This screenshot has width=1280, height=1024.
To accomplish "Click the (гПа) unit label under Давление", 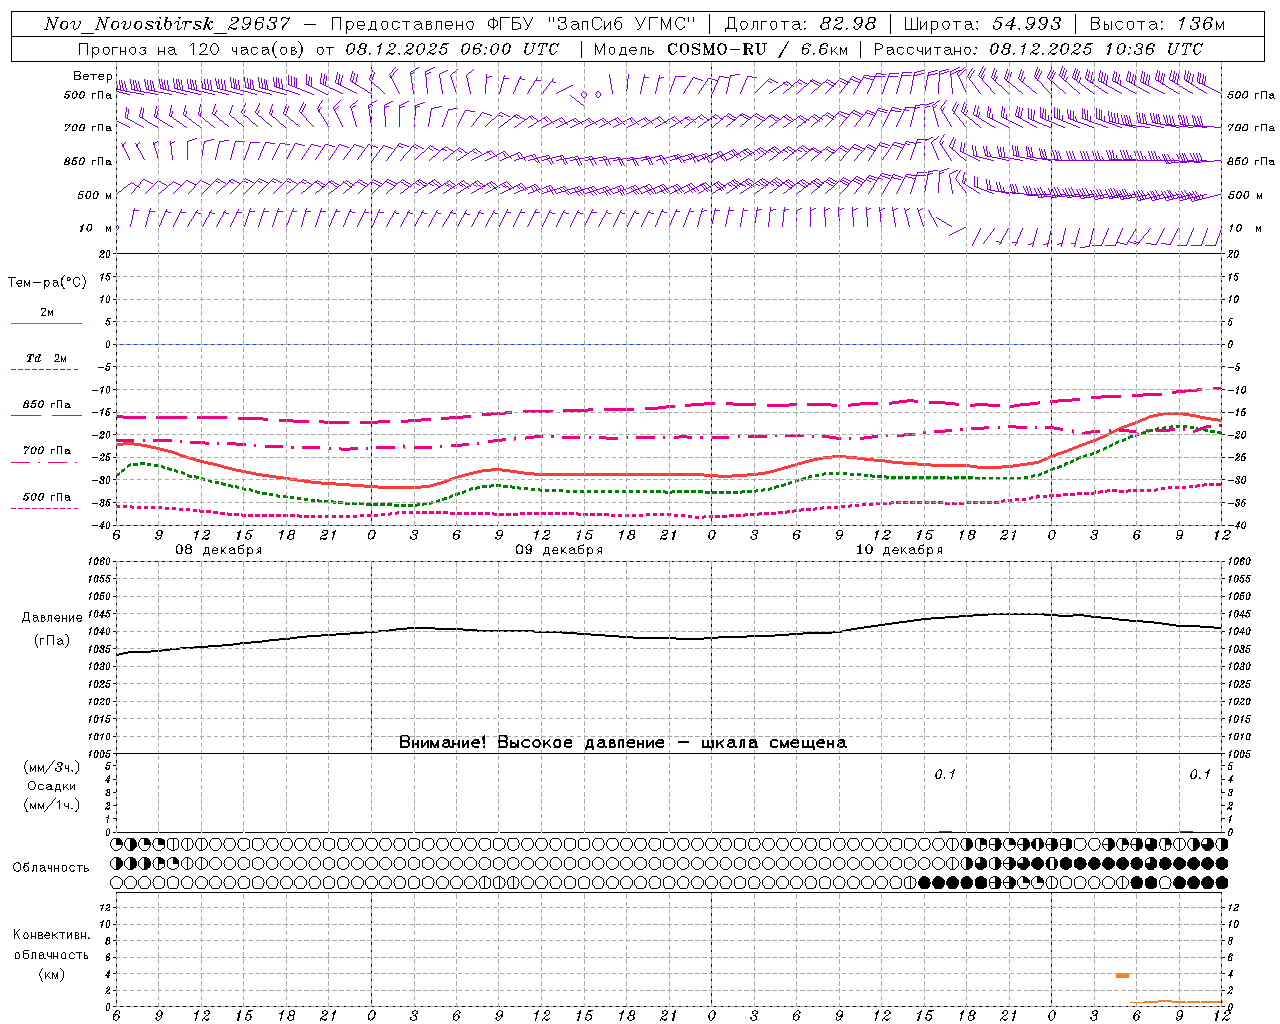I will coord(51,640).
